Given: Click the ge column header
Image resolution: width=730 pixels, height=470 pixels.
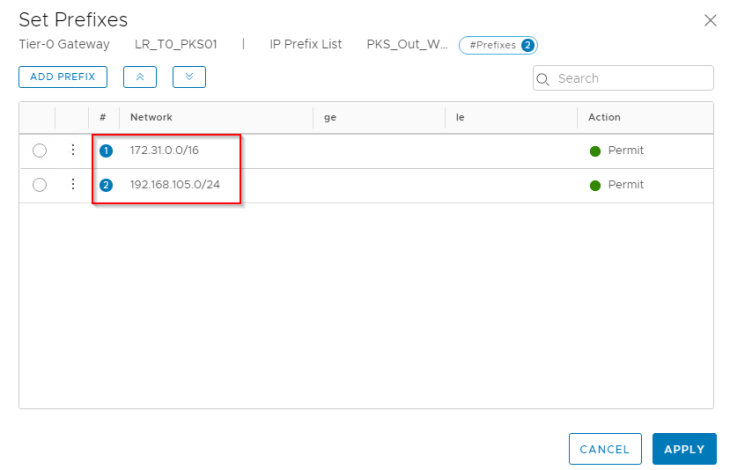Looking at the screenshot, I should [x=330, y=117].
